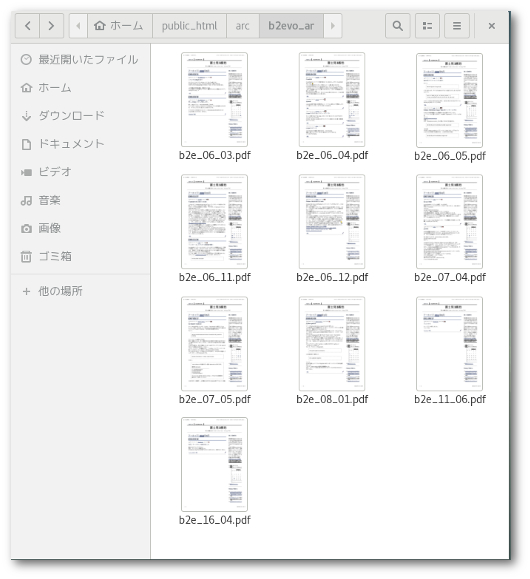Select the ホーム path segment
The width and height of the screenshot is (530, 579).
point(120,26)
